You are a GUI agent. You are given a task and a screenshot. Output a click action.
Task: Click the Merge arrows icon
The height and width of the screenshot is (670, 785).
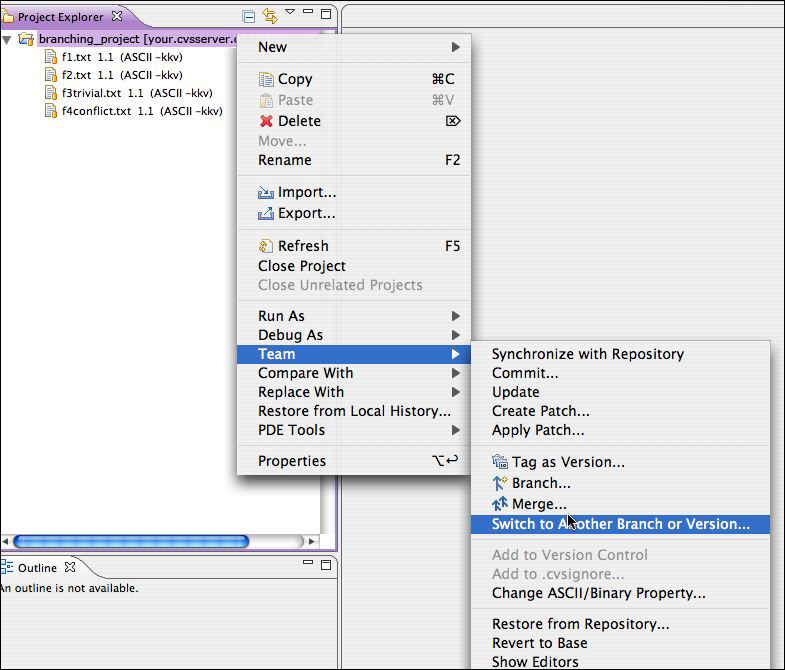(x=501, y=504)
